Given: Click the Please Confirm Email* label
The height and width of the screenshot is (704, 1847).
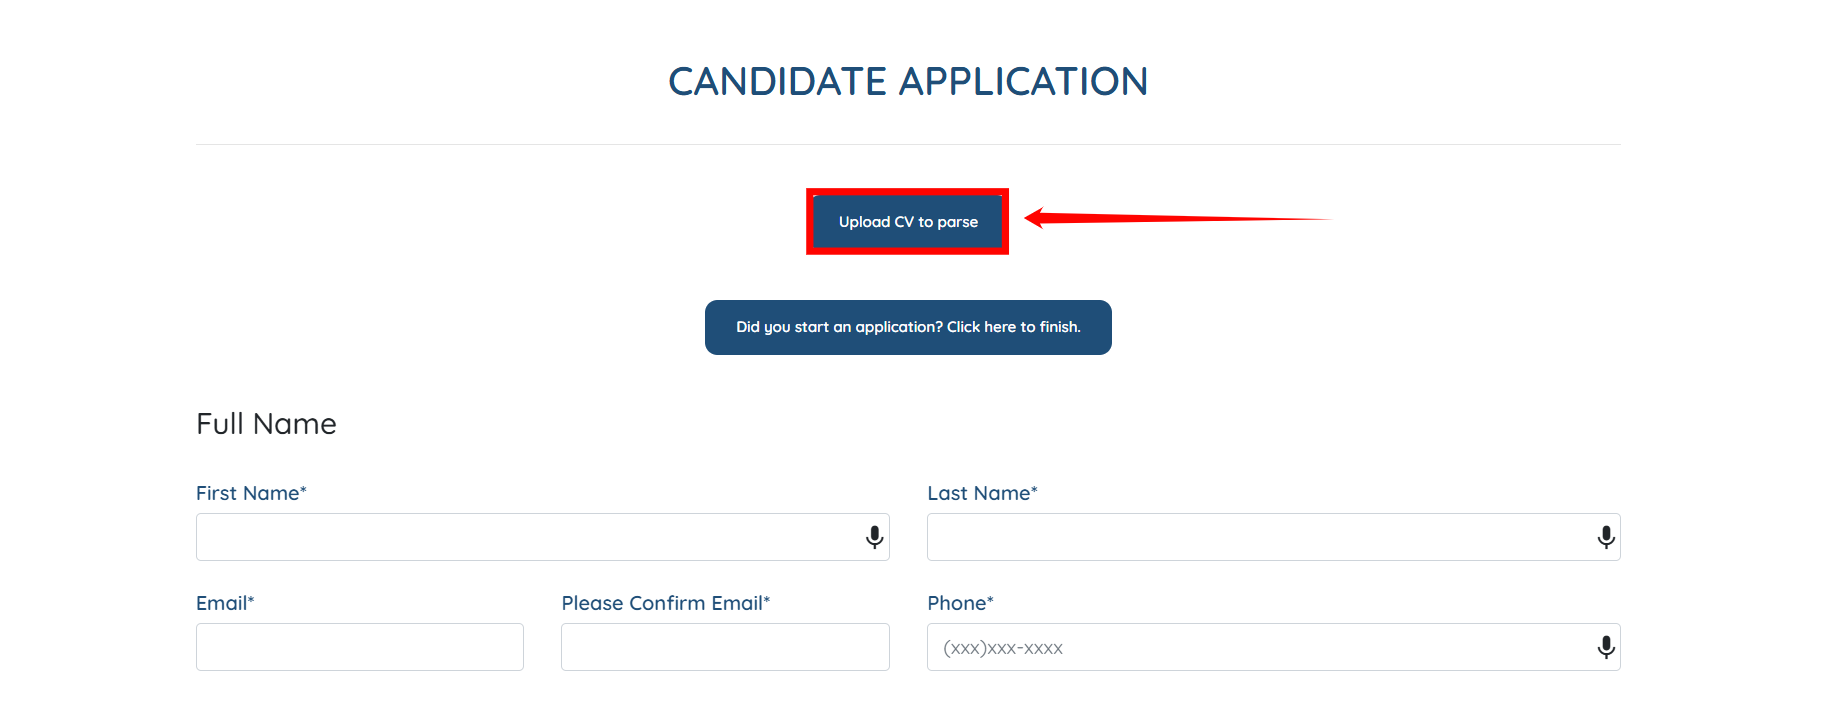Looking at the screenshot, I should 666,603.
